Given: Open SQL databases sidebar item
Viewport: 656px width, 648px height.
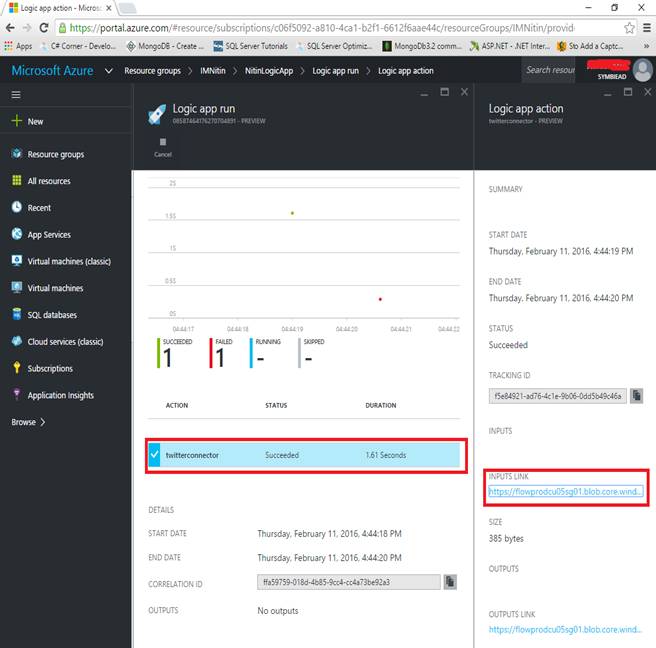Looking at the screenshot, I should (52, 315).
